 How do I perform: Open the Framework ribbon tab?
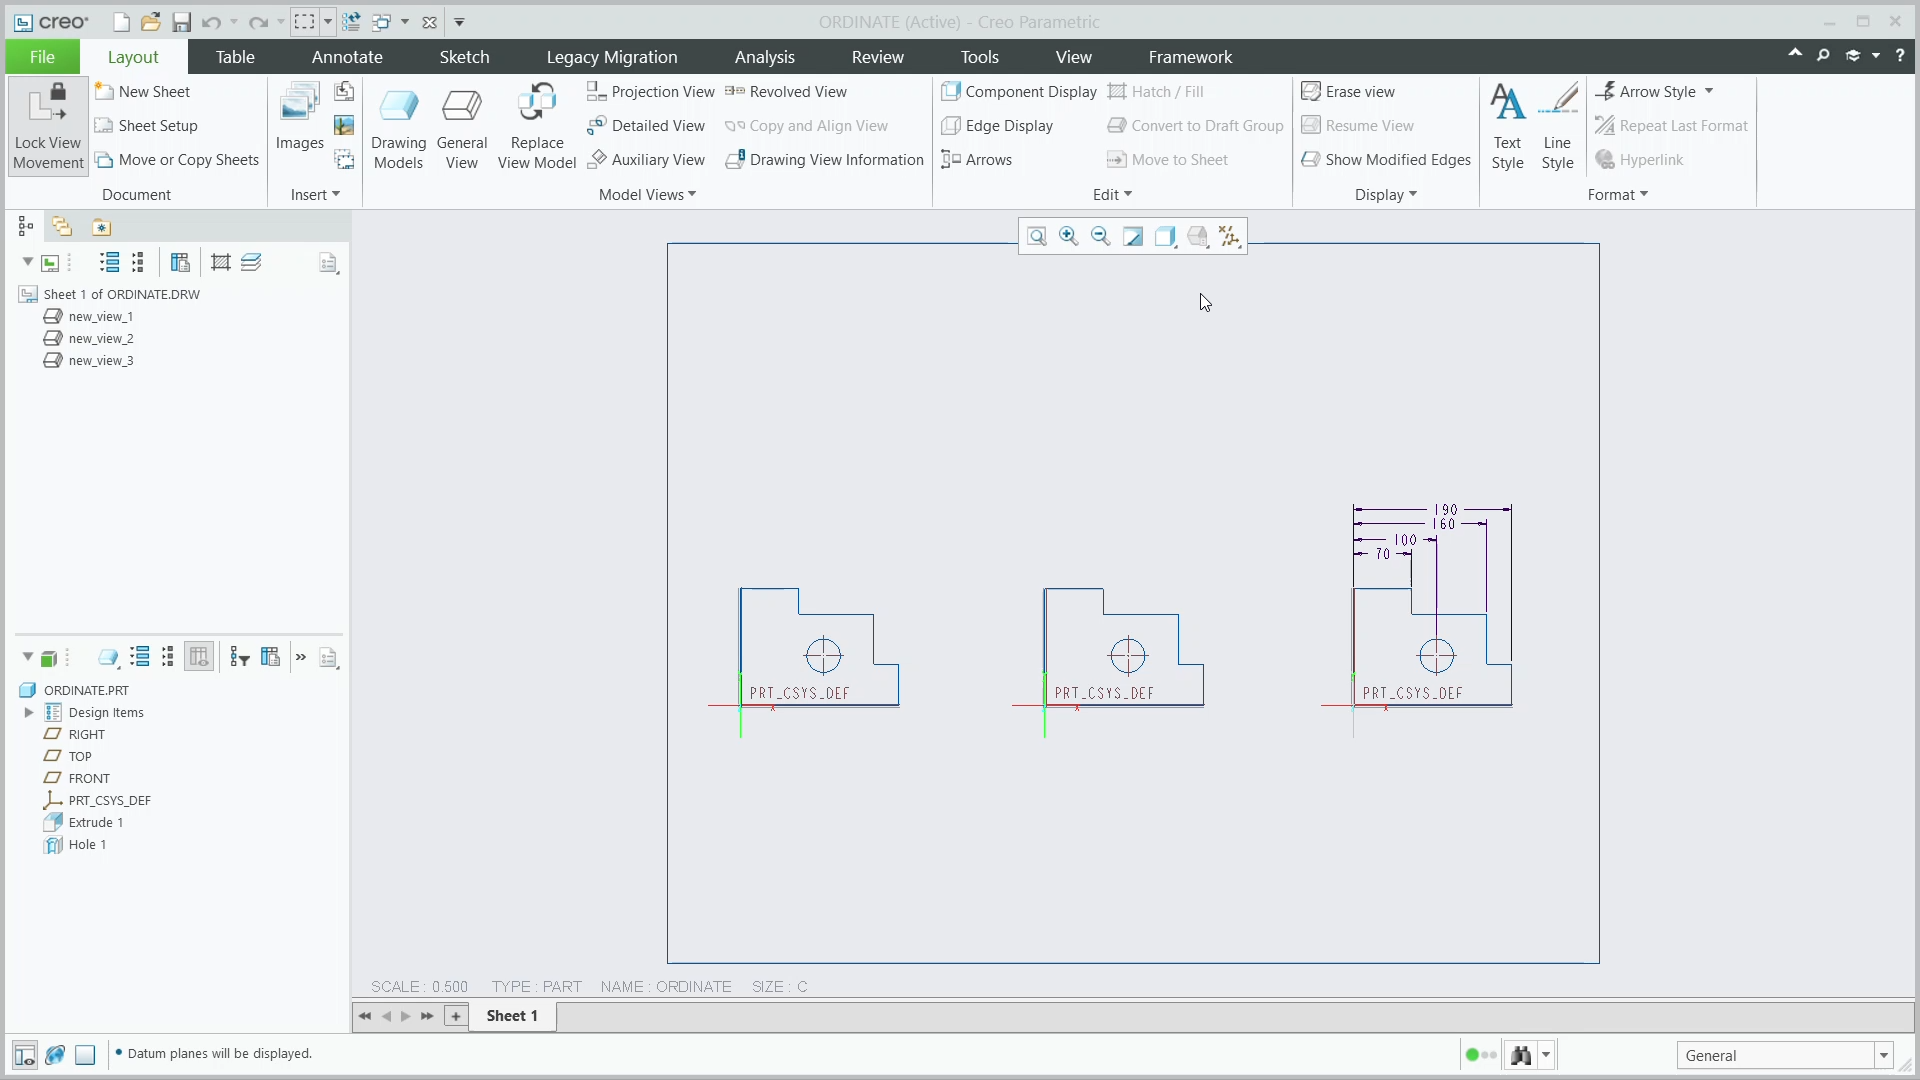click(x=1189, y=57)
